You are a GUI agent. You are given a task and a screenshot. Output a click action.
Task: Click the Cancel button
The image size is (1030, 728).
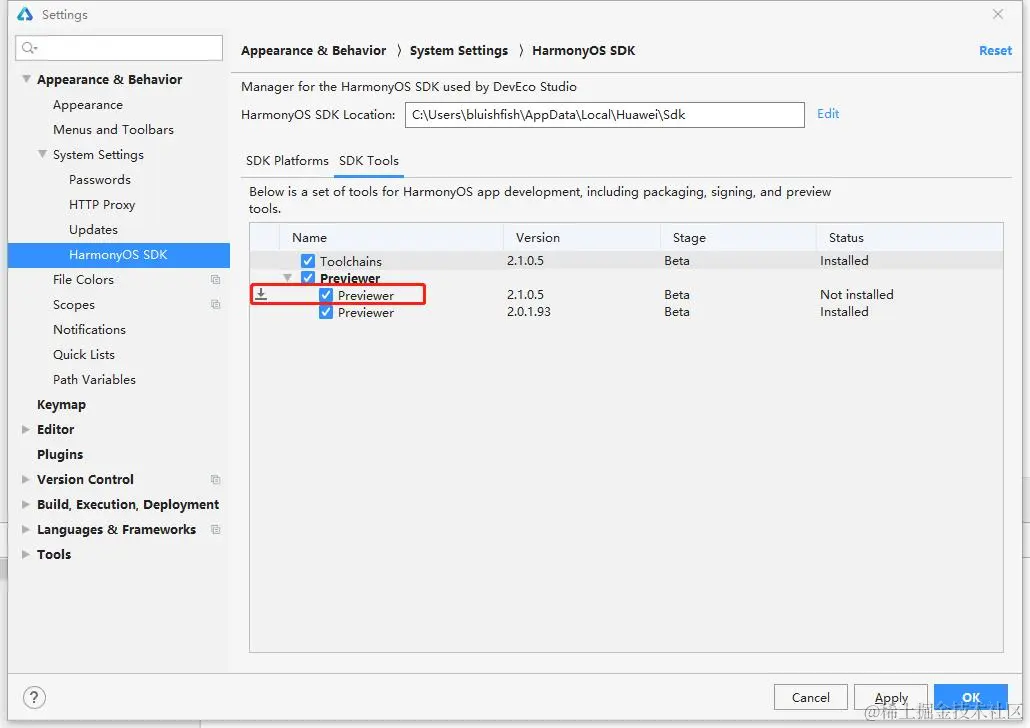pyautogui.click(x=811, y=697)
